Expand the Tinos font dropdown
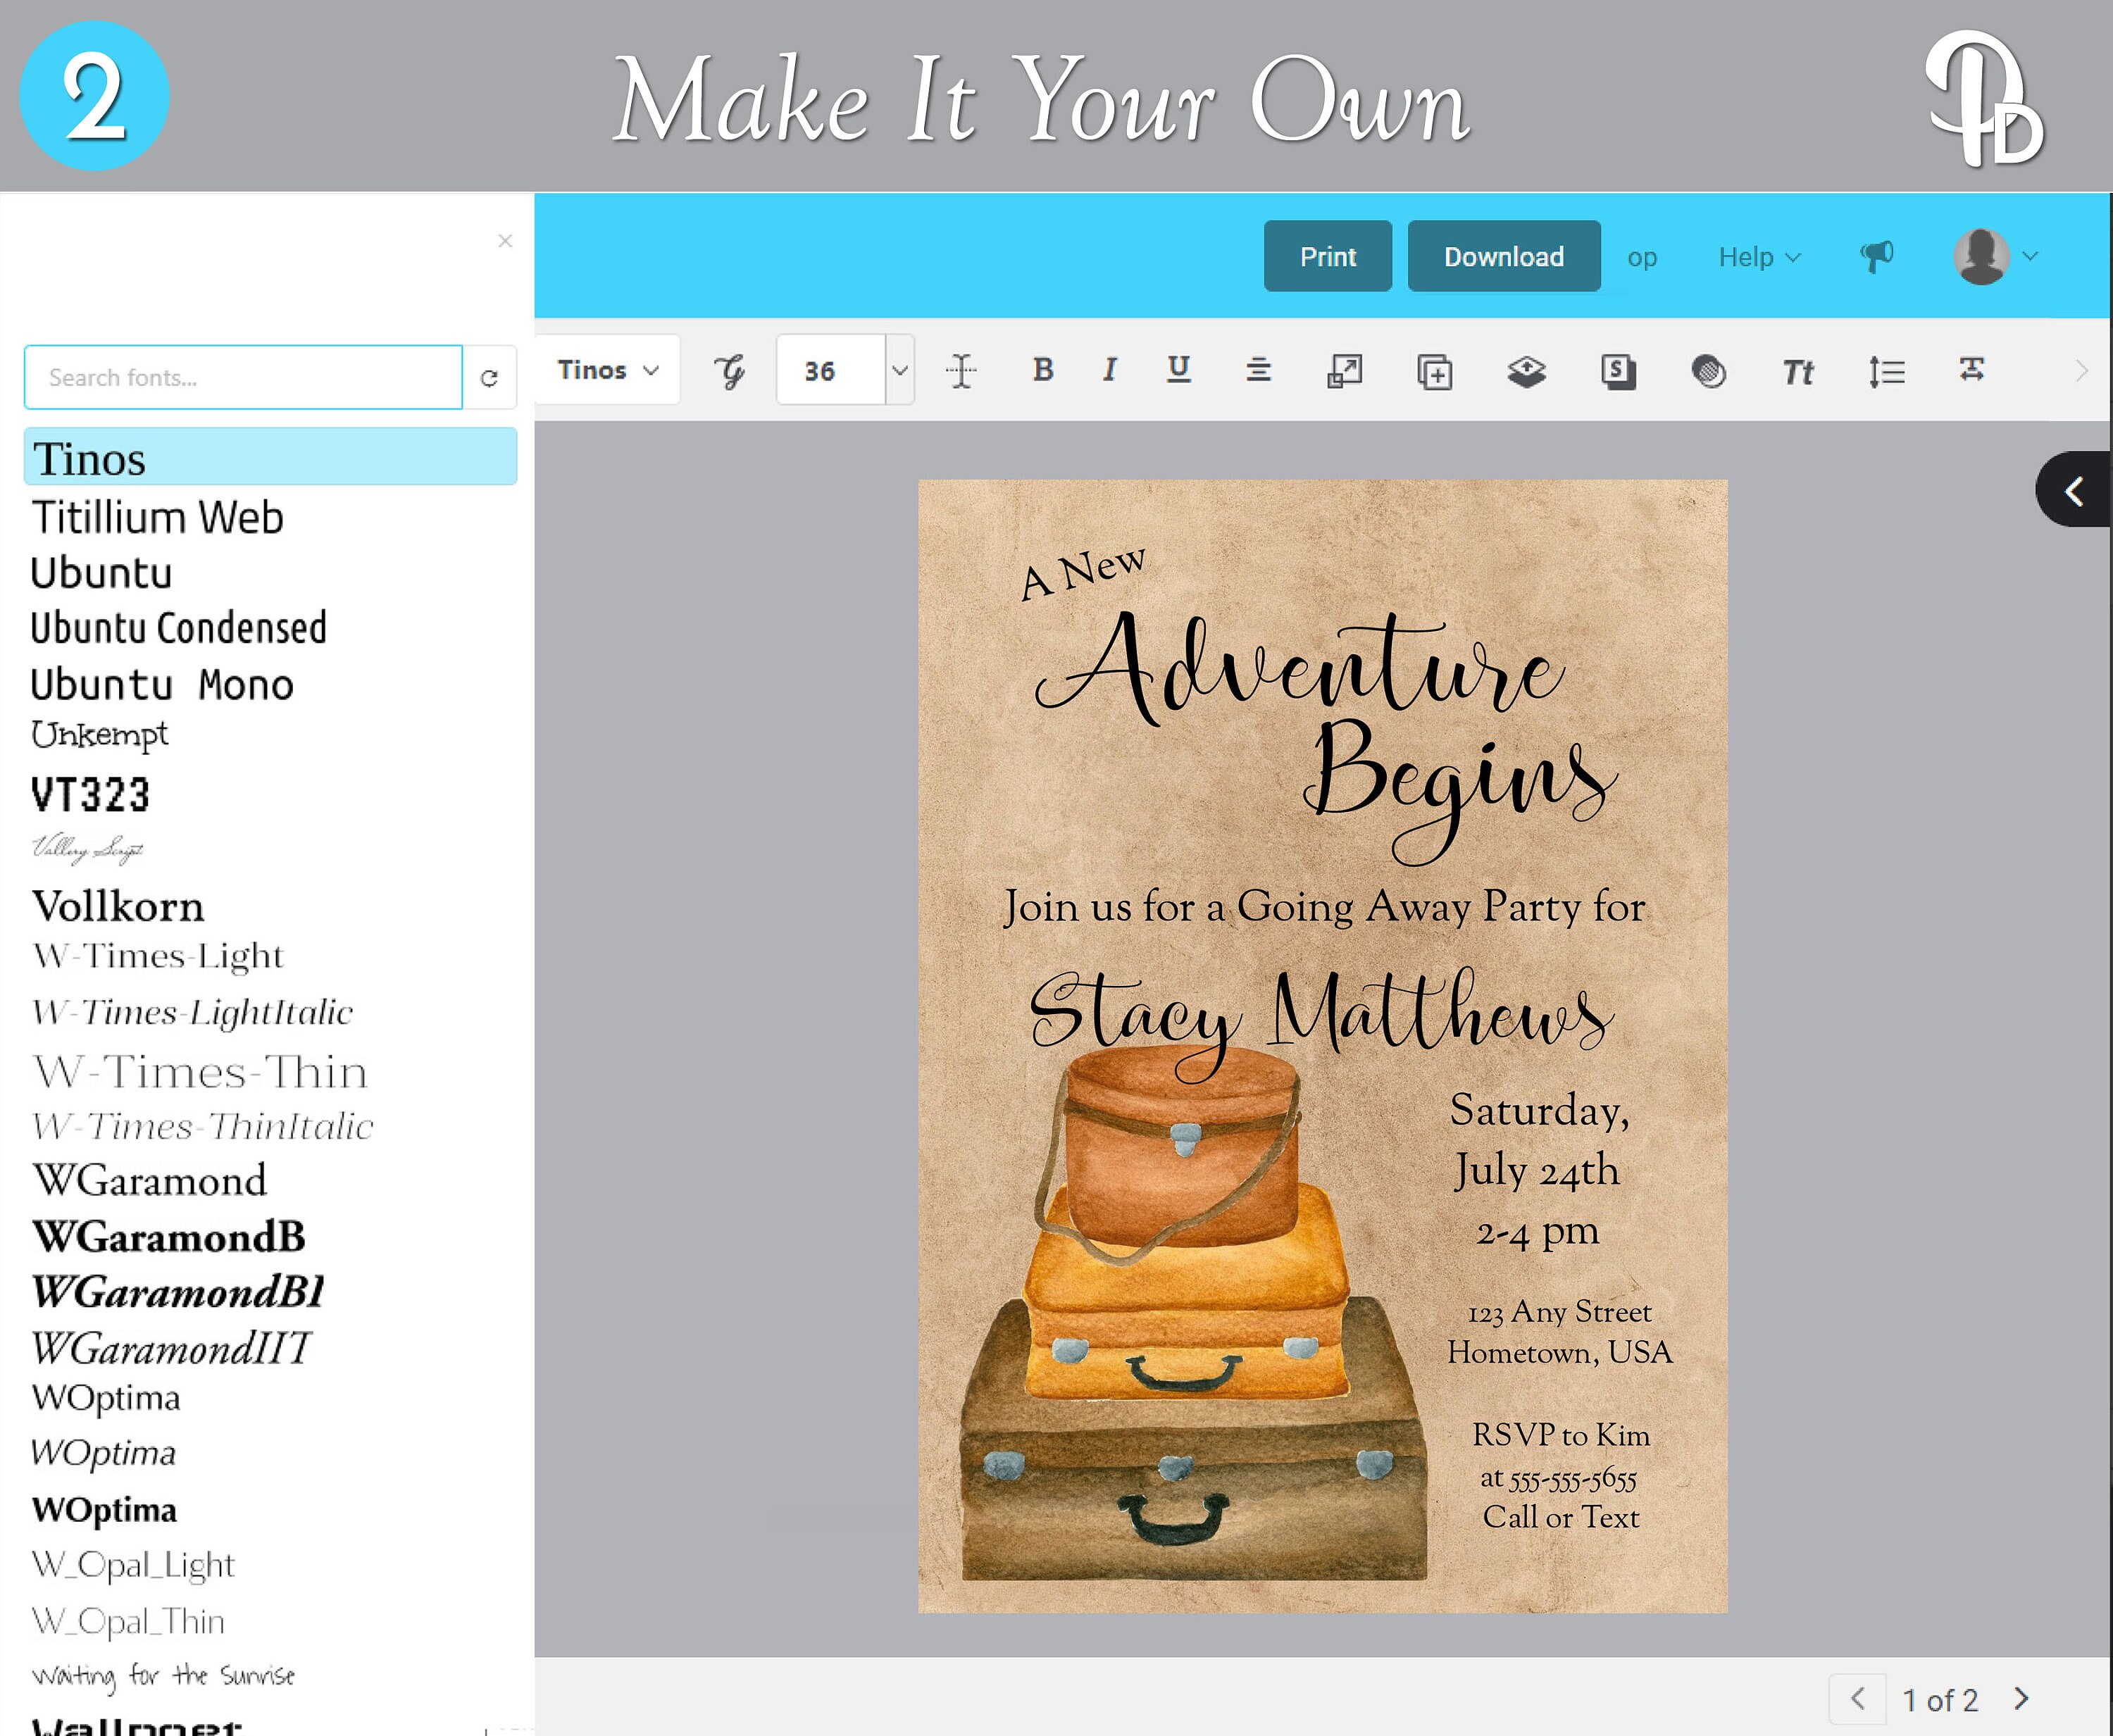Image resolution: width=2113 pixels, height=1736 pixels. pyautogui.click(x=608, y=370)
